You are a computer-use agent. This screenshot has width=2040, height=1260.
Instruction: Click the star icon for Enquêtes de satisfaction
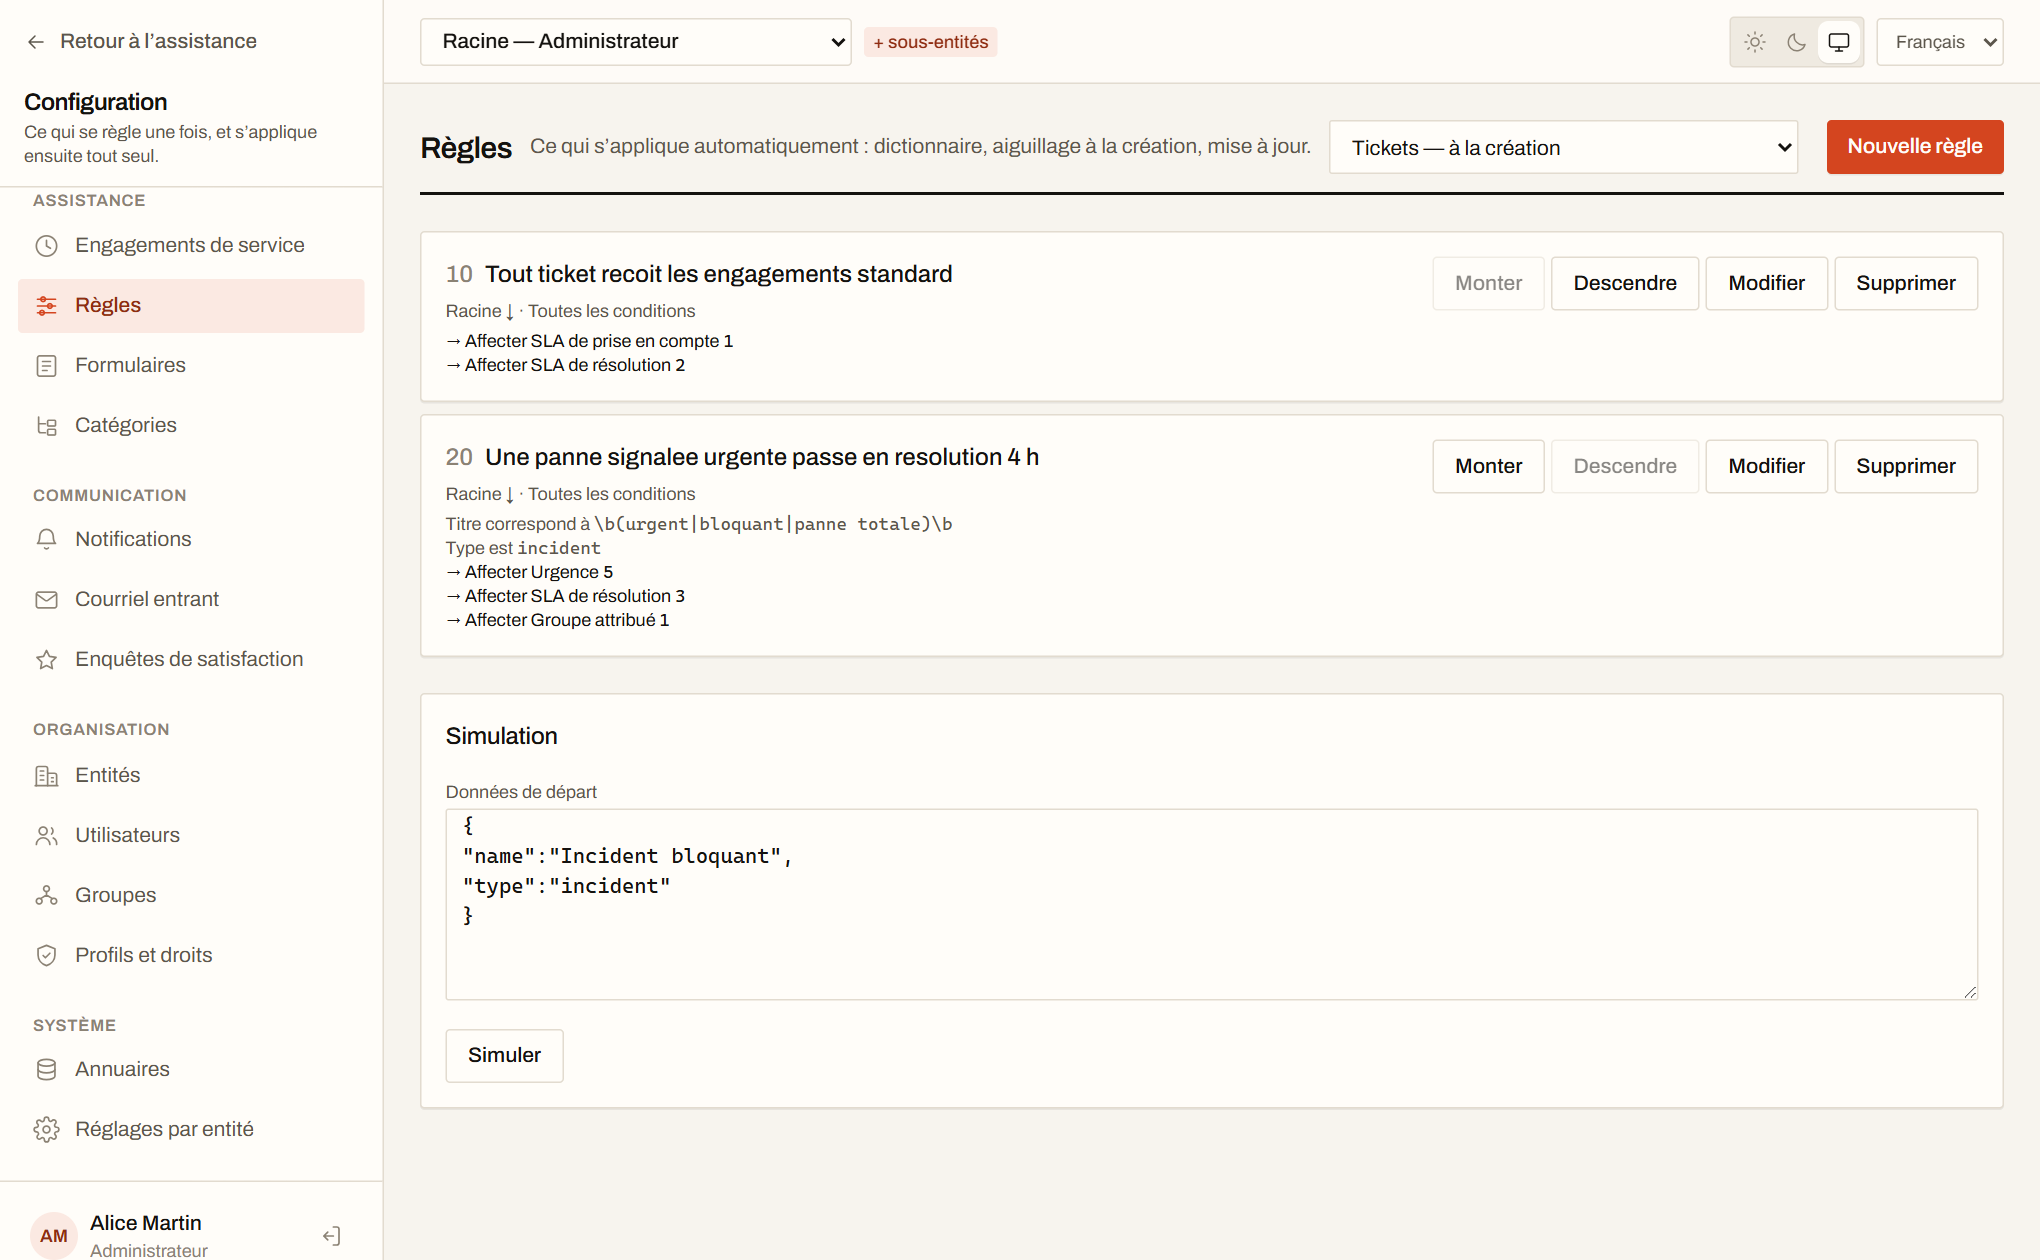click(46, 660)
